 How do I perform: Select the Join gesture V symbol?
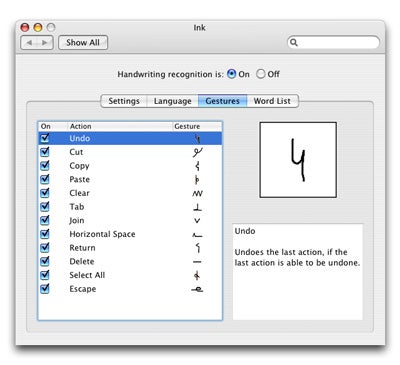point(197,221)
